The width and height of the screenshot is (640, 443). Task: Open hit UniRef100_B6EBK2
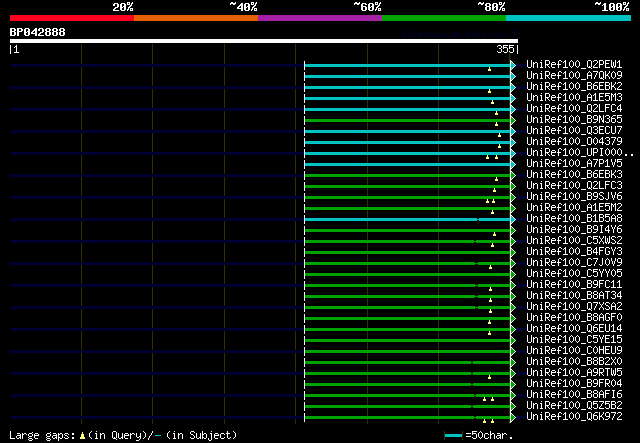pos(574,87)
